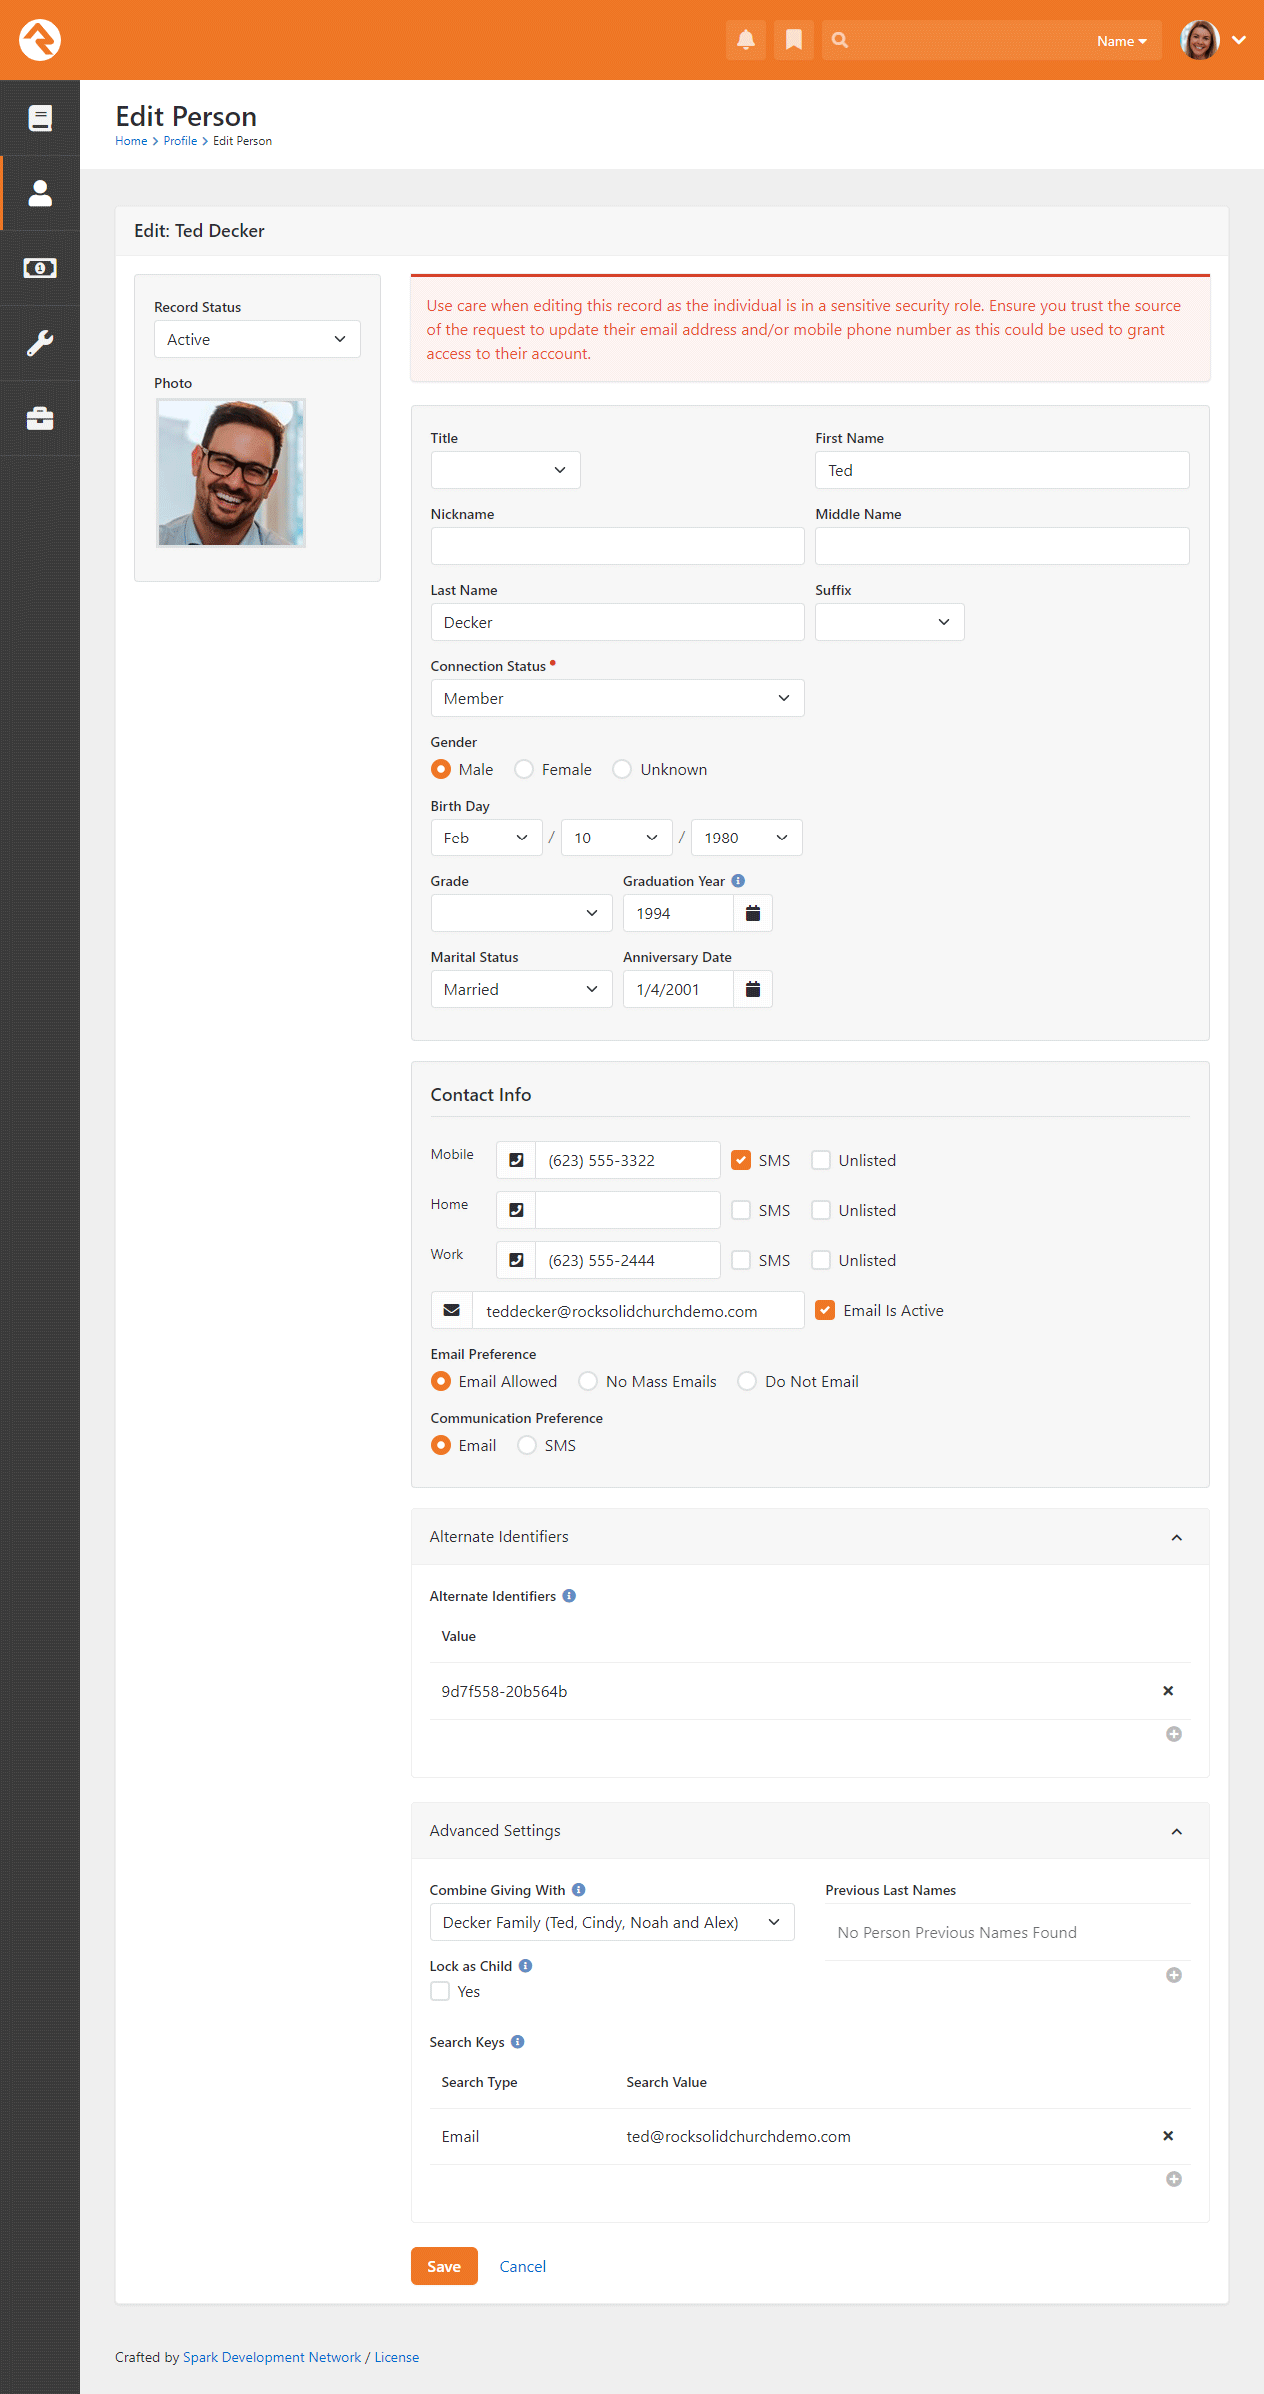Open the Intranet sidebar icon
Screen dimensions: 1264x2394
click(40, 118)
